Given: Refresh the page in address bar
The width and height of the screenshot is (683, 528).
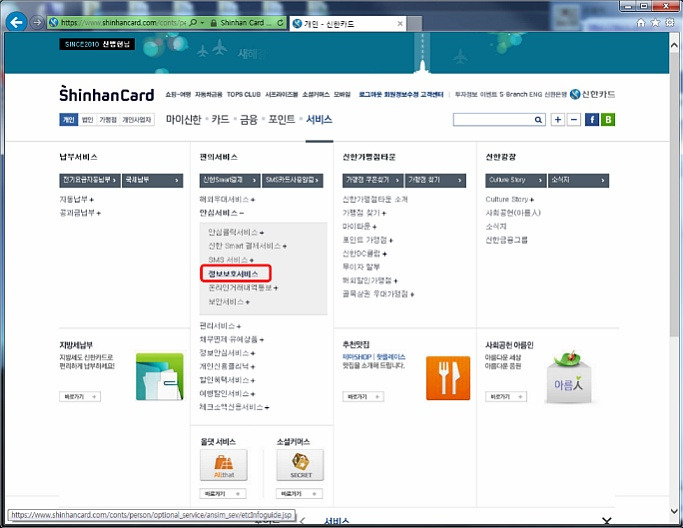Looking at the screenshot, I should (280, 23).
